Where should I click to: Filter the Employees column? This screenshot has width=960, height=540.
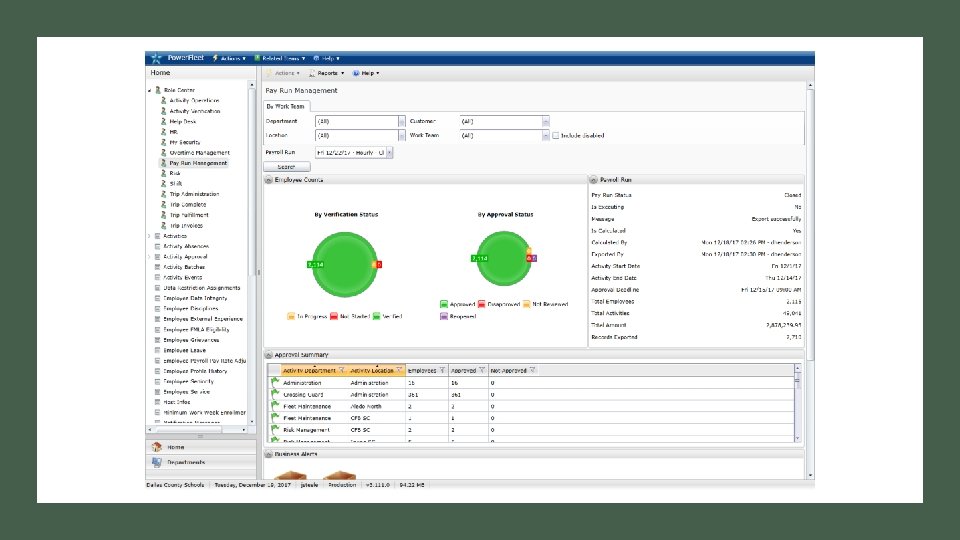tap(442, 370)
